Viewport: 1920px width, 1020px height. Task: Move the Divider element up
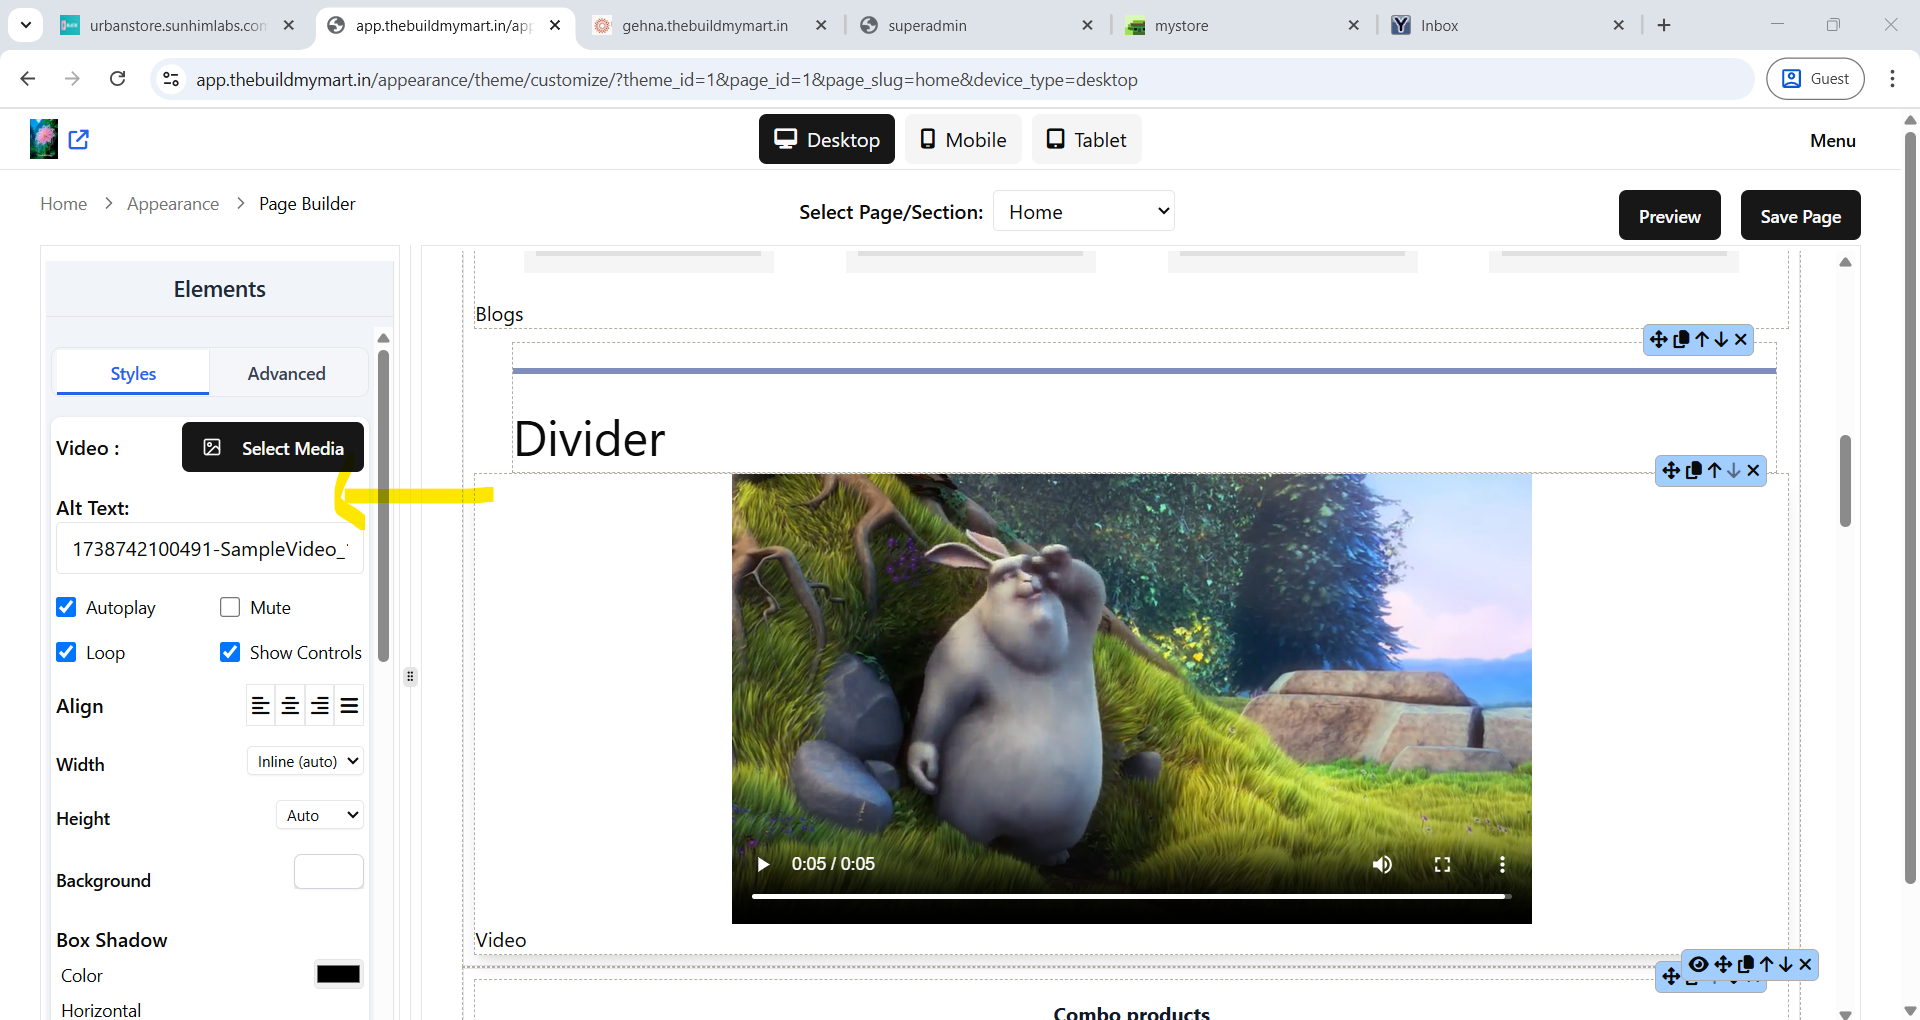point(1702,340)
